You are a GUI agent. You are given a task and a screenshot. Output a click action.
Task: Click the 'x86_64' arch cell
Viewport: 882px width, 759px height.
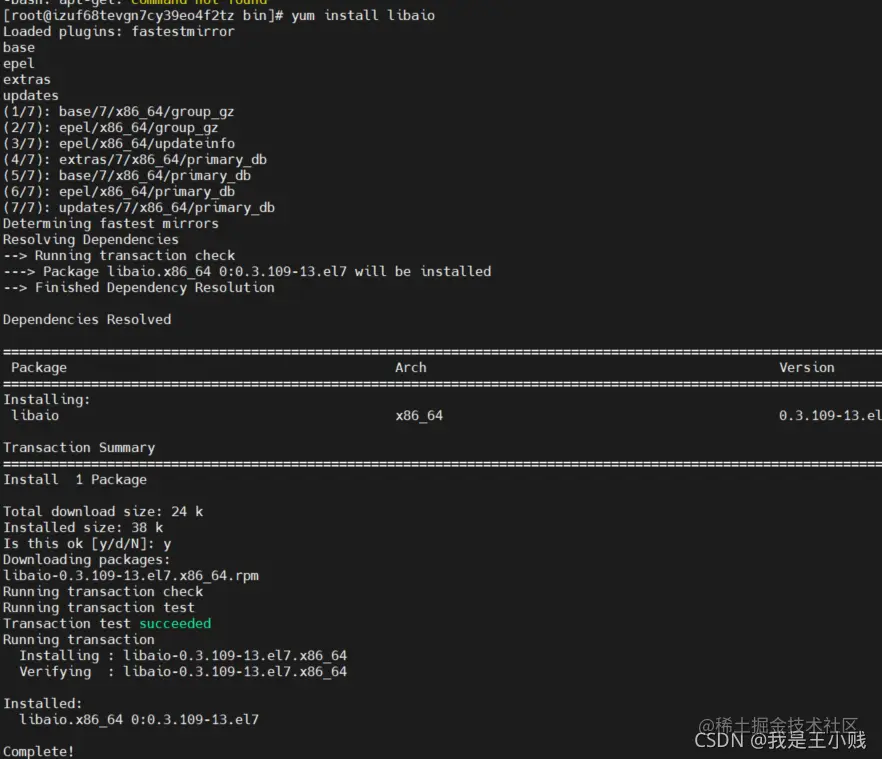(418, 416)
